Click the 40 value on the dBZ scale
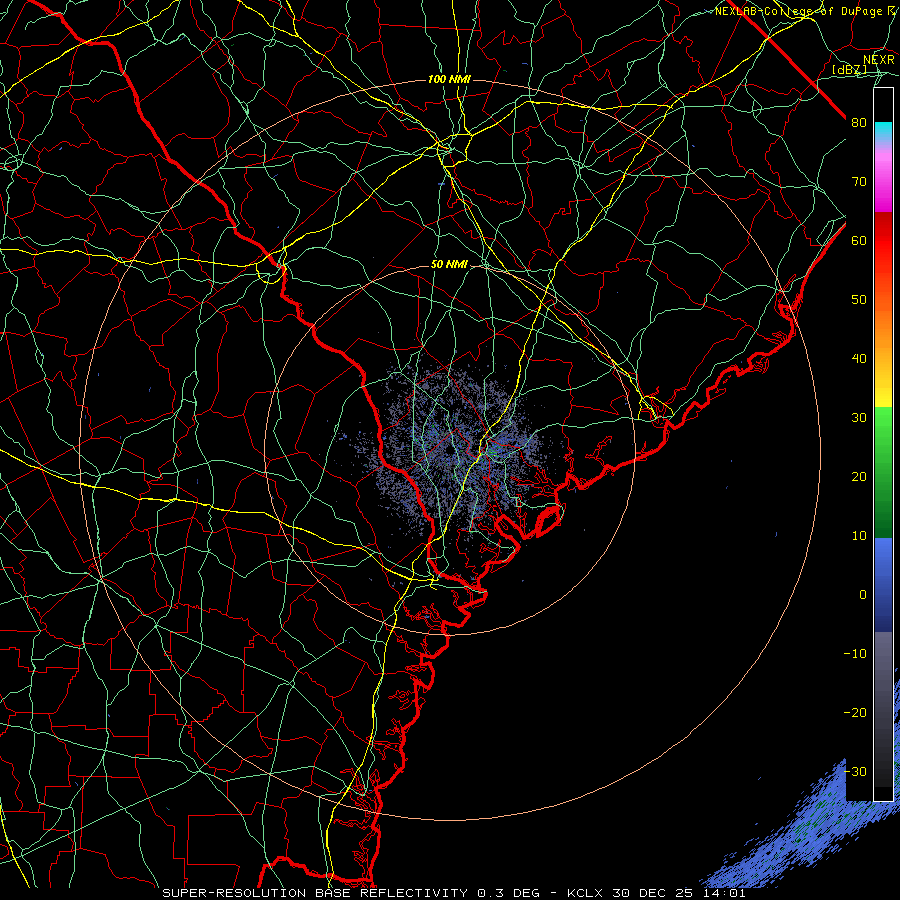 (859, 359)
